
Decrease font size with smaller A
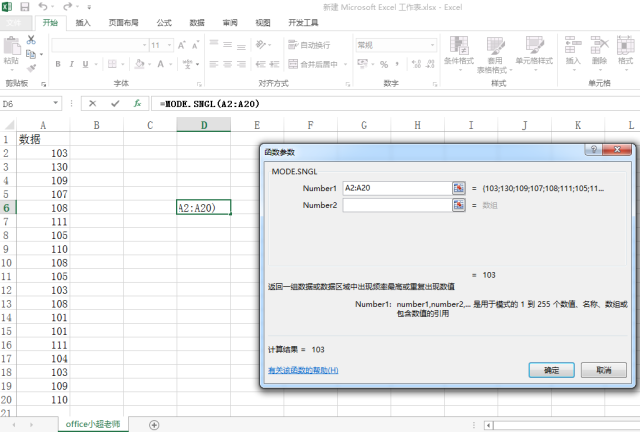click(x=195, y=45)
